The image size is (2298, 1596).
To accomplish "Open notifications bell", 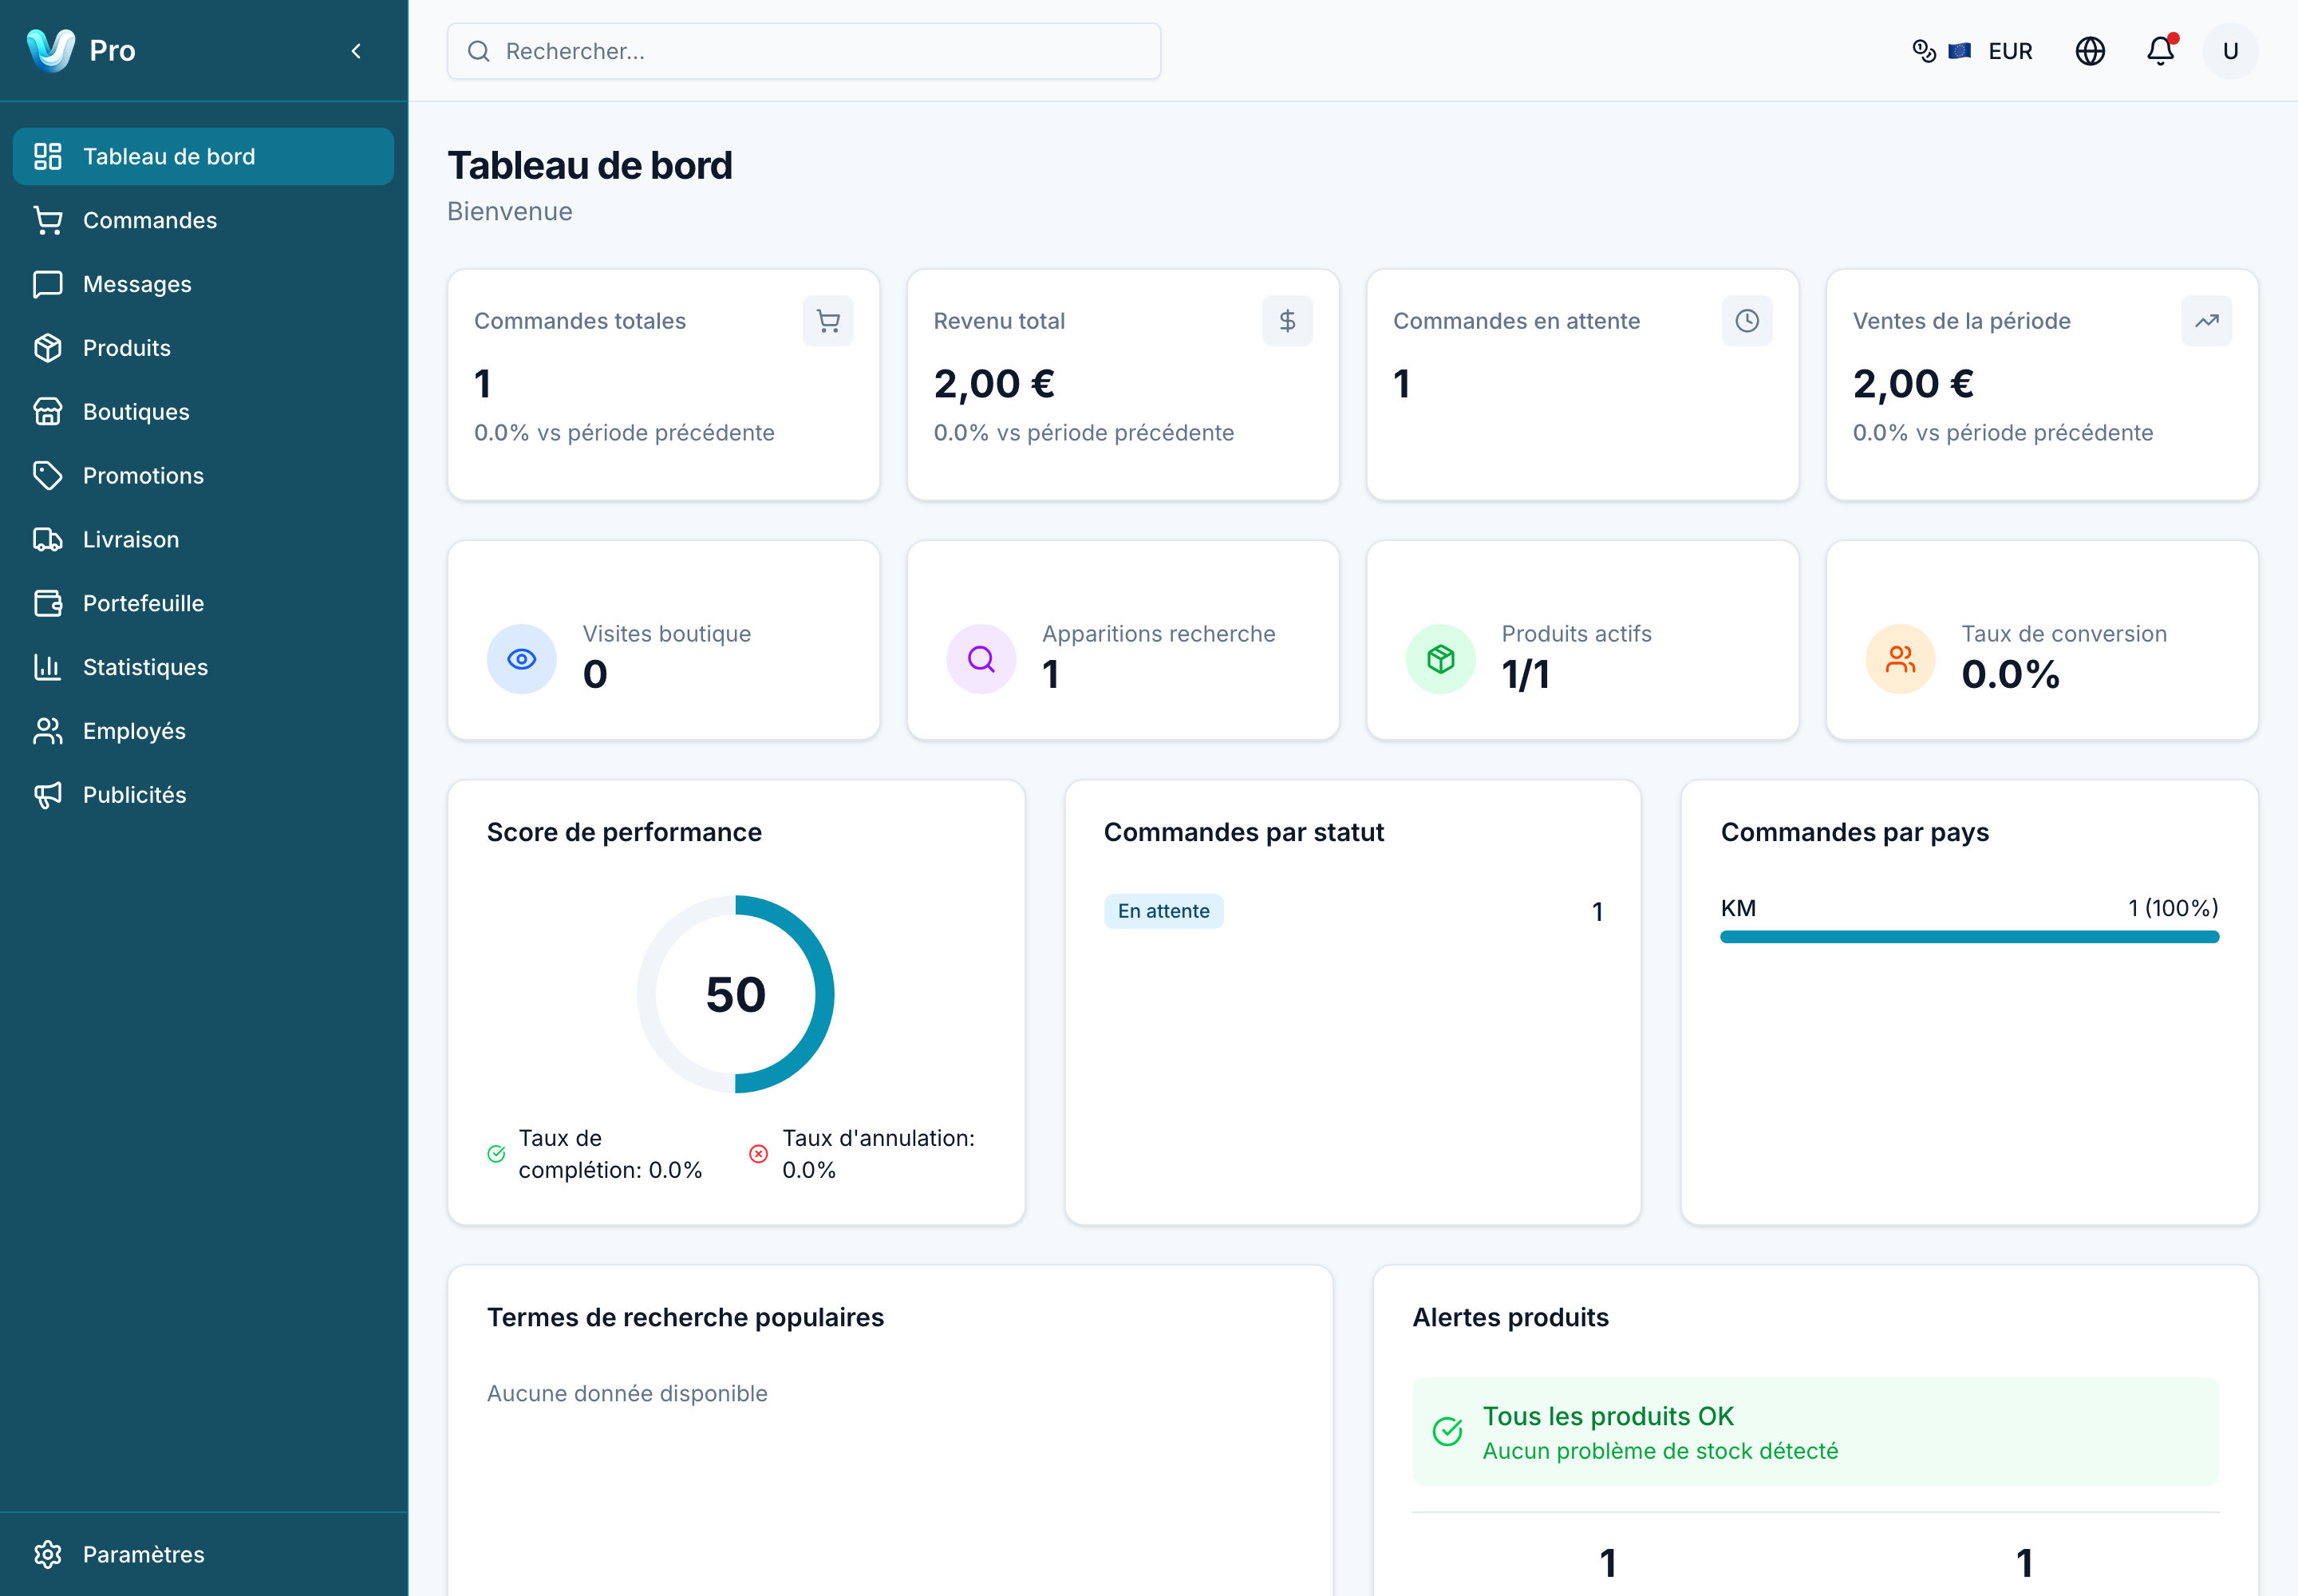I will [x=2160, y=51].
